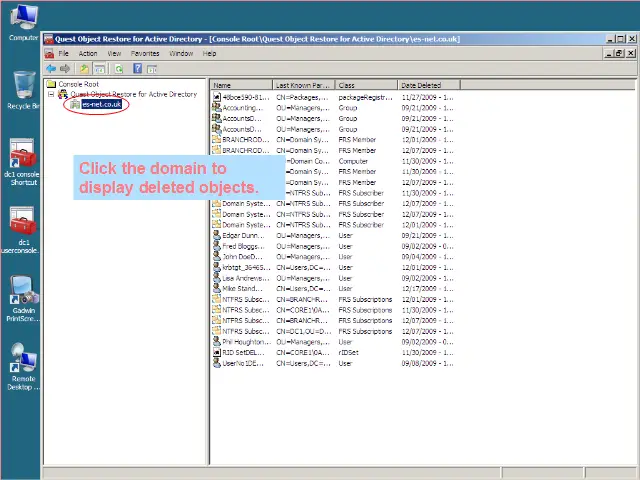
Task: Click the 09/04/2009 date deleted cell
Action: coord(427,257)
